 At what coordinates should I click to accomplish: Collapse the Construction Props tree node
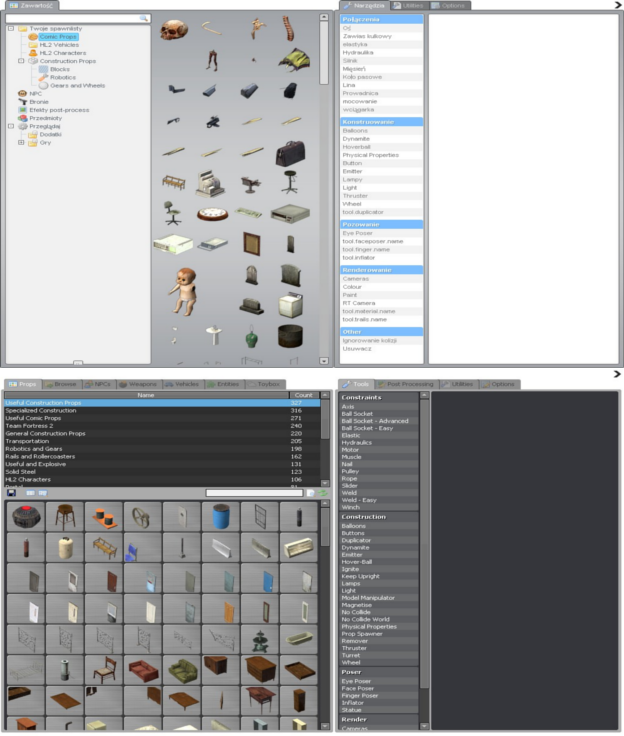(x=21, y=61)
